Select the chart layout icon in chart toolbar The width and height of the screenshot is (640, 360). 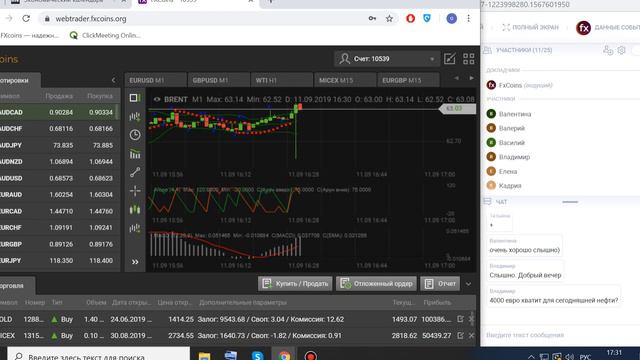tap(135, 98)
